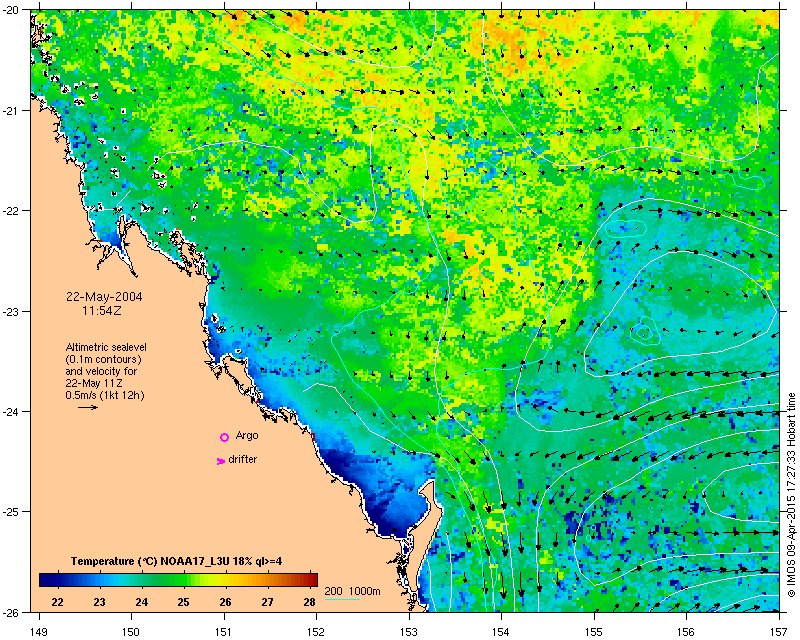Click the latitude axis label '-22'

[12, 211]
